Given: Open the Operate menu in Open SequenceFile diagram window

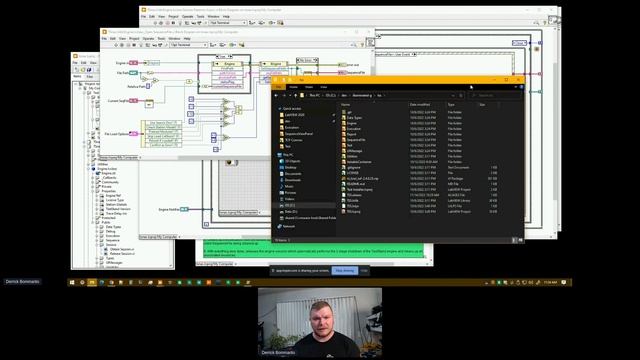Looking at the screenshot, I should coord(148,38).
